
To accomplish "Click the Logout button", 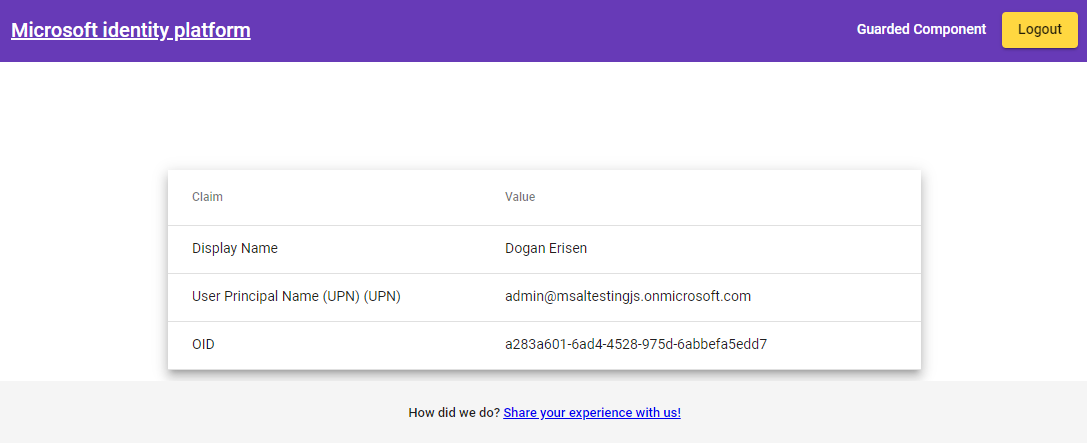I will (1039, 30).
